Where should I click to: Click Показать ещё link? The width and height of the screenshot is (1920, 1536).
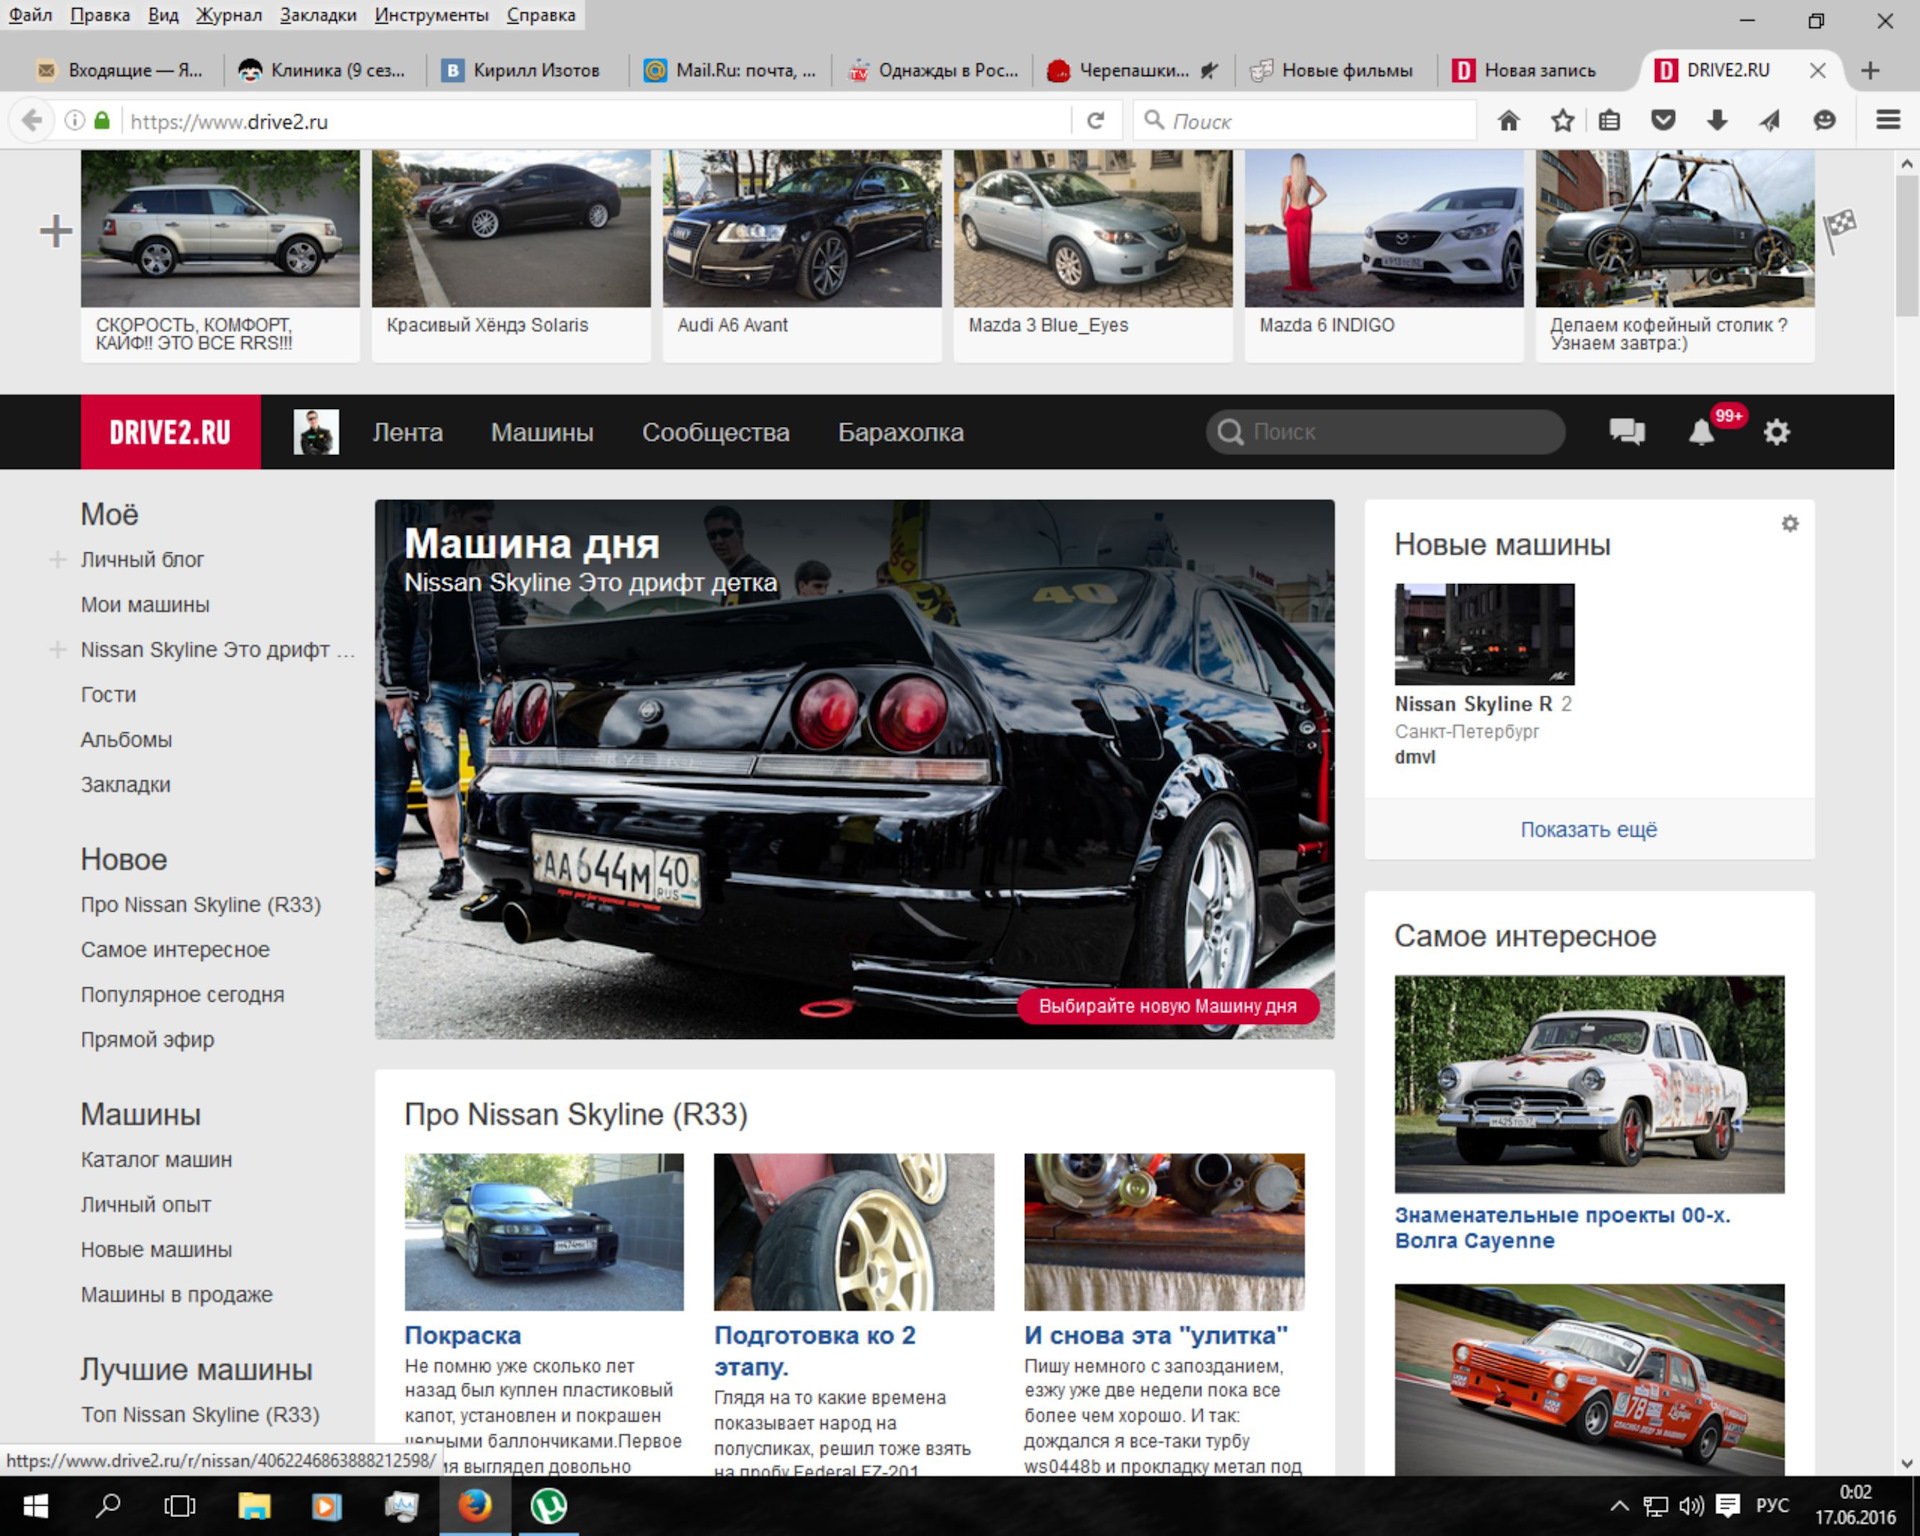tap(1588, 829)
